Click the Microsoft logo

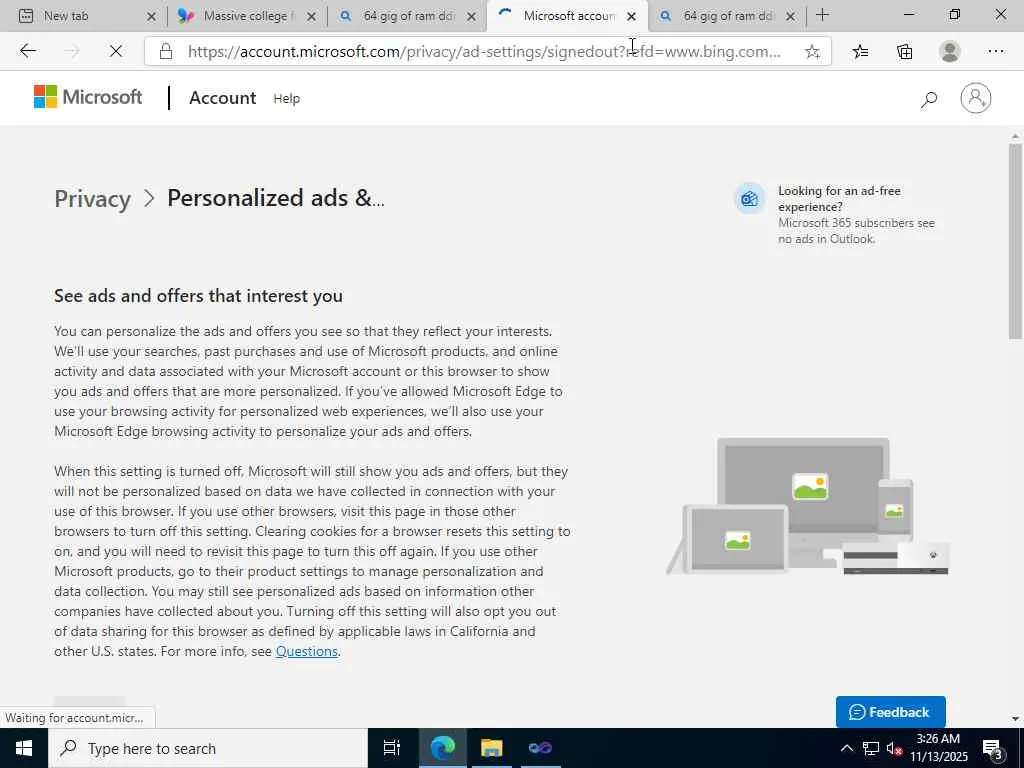point(88,97)
